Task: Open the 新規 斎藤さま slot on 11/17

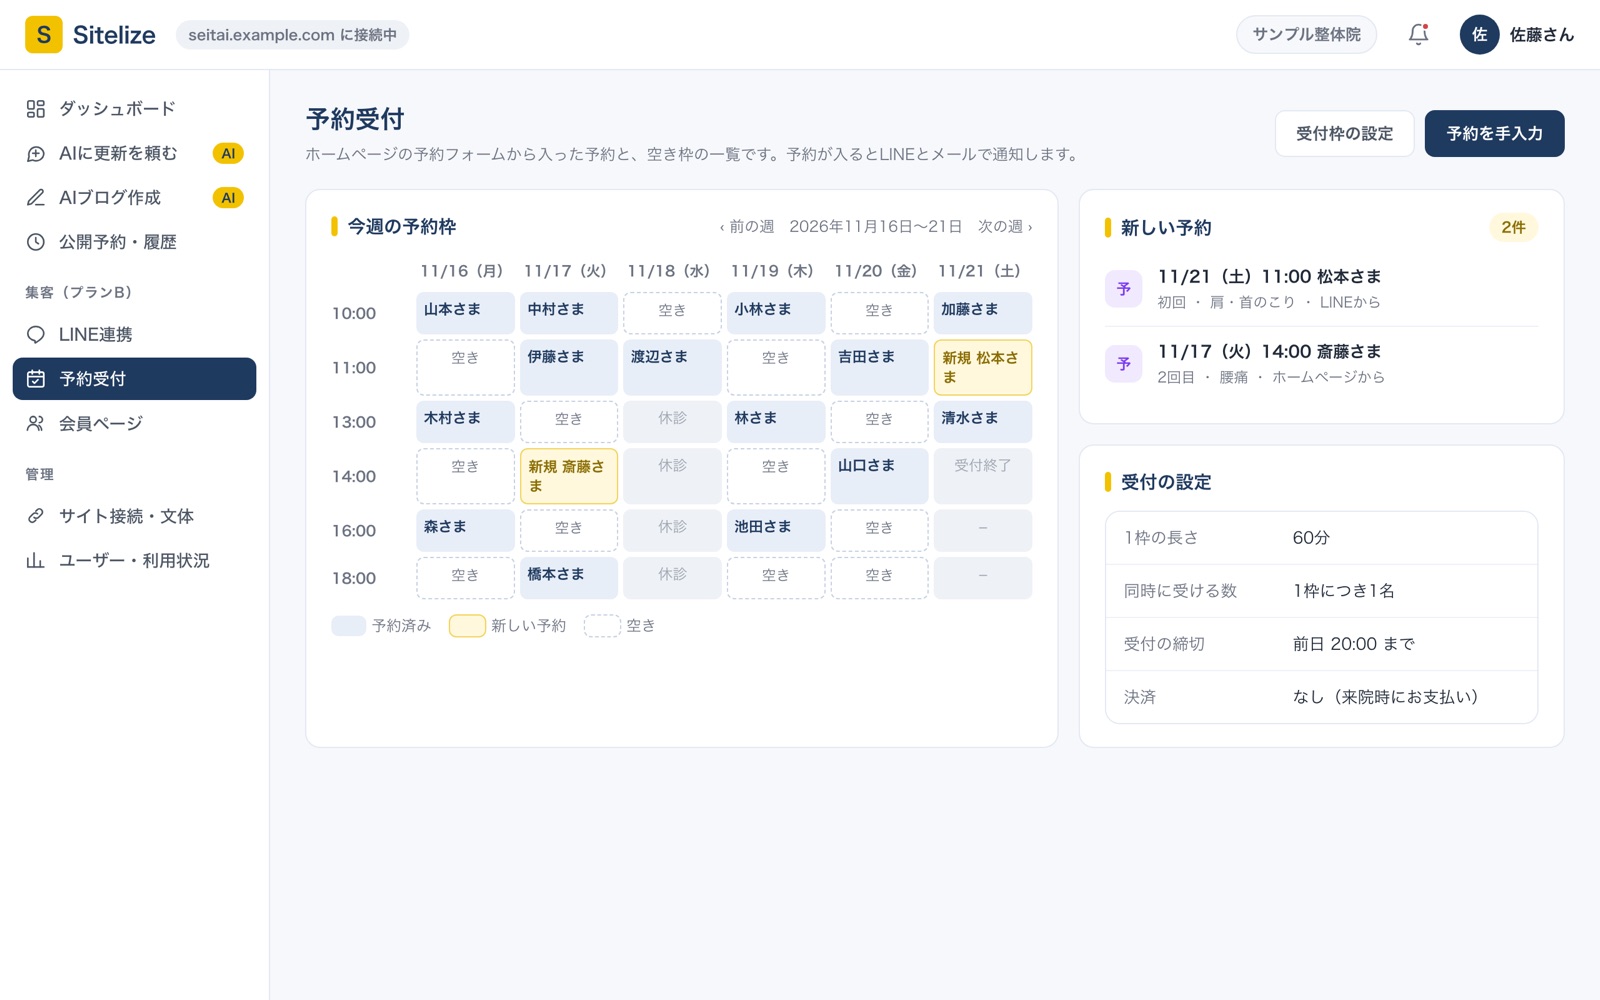Action: (568, 476)
